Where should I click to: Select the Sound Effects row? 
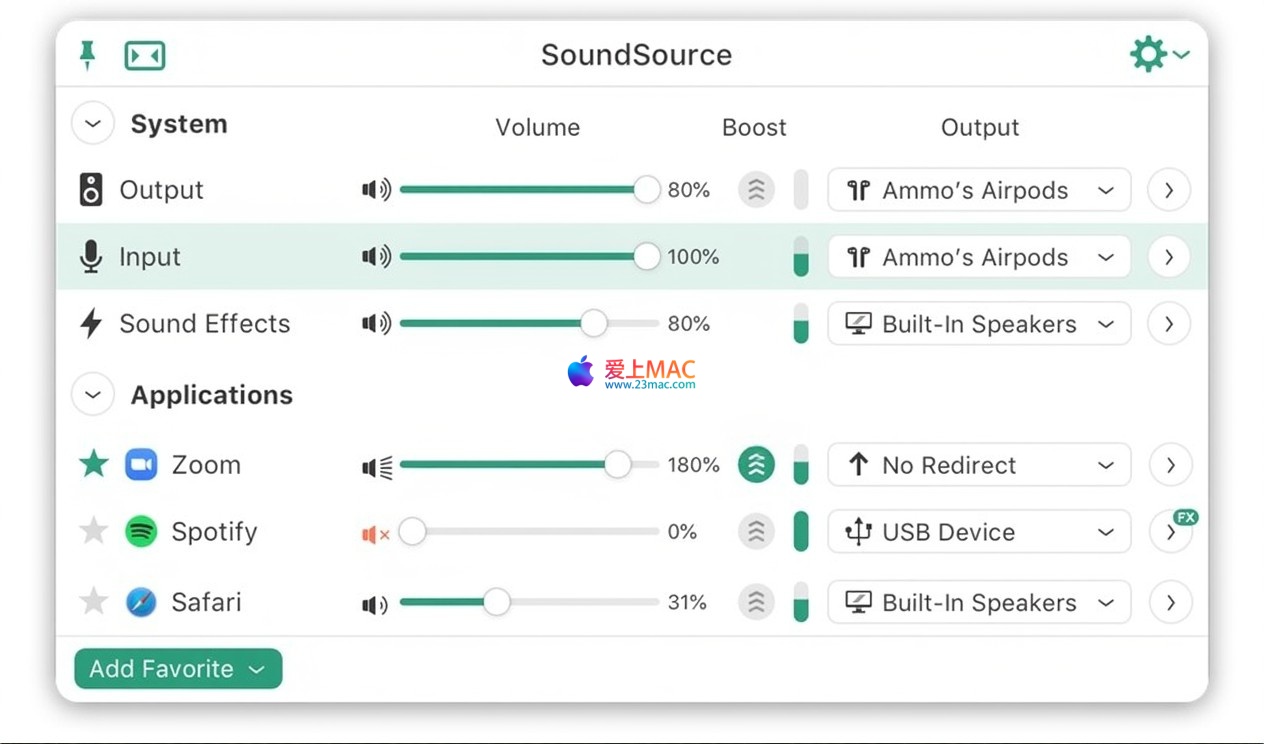tap(204, 324)
